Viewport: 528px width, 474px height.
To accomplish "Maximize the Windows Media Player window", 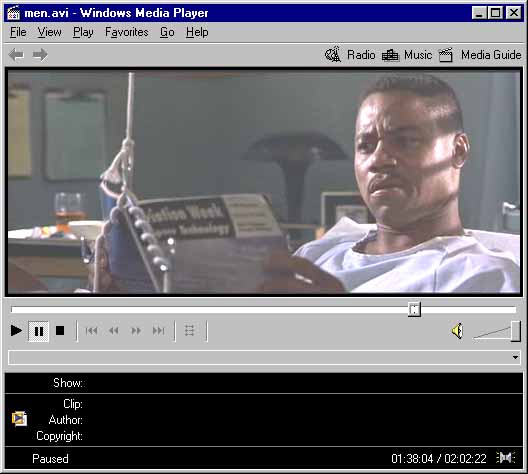I will [x=495, y=13].
